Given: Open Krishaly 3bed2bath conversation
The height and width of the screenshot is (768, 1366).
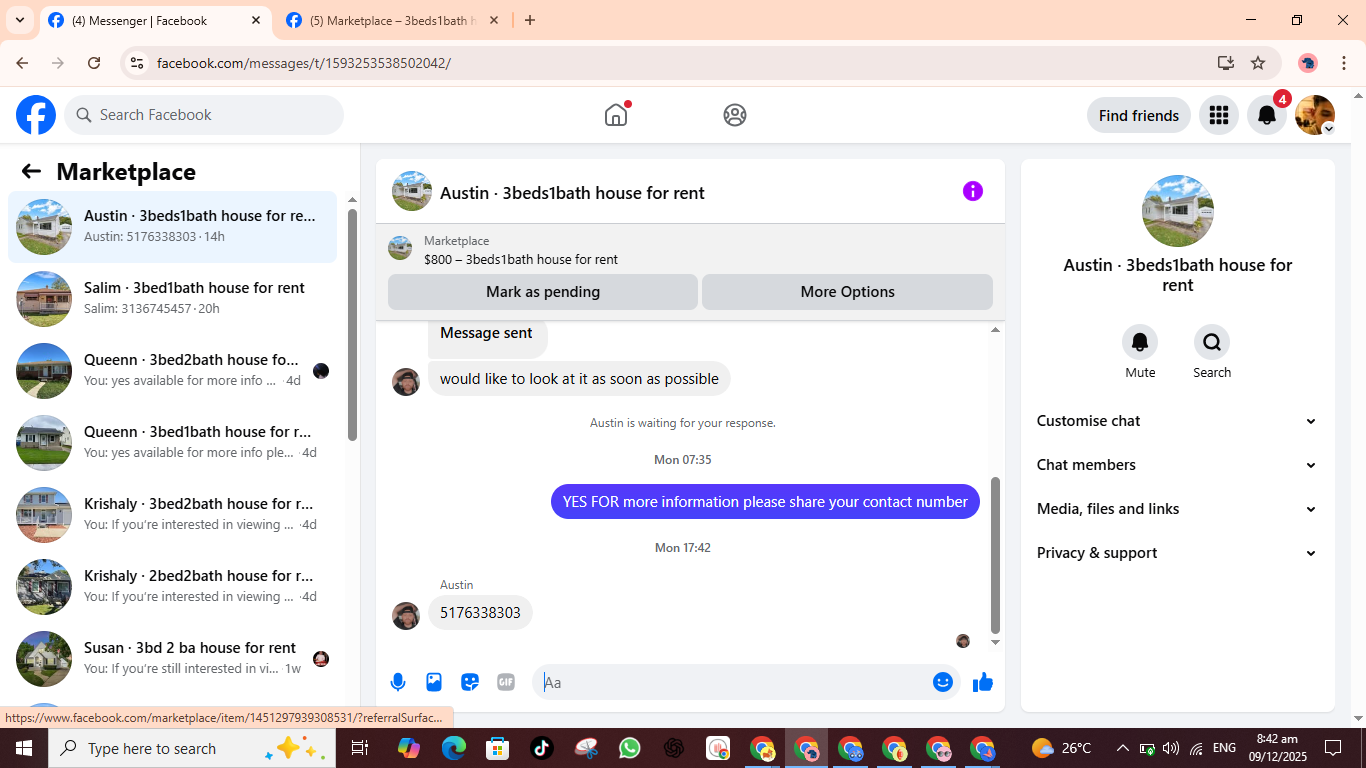Looking at the screenshot, I should (x=172, y=515).
